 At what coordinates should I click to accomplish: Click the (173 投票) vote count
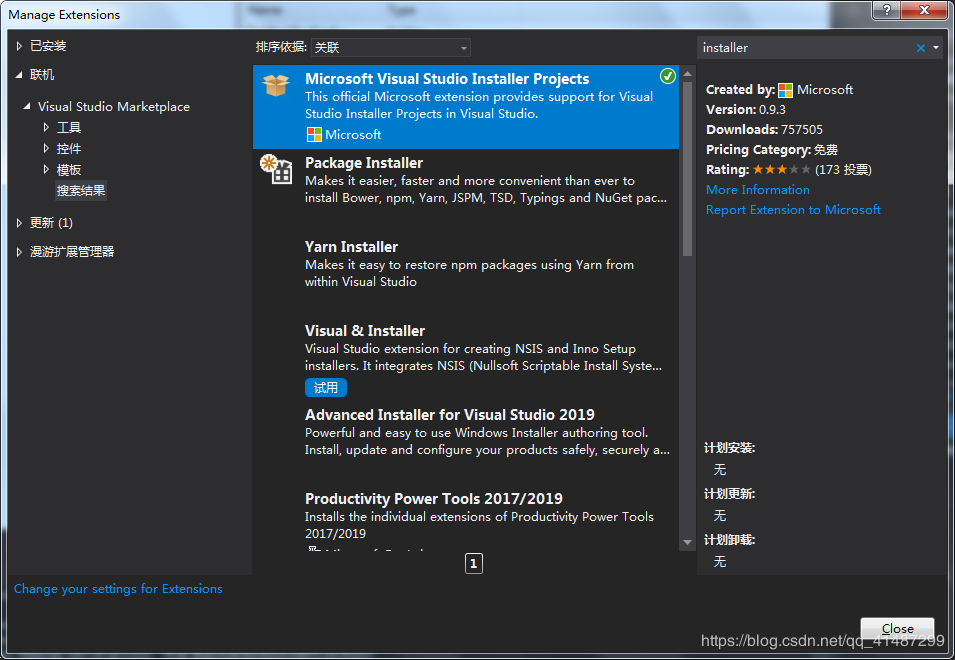843,170
